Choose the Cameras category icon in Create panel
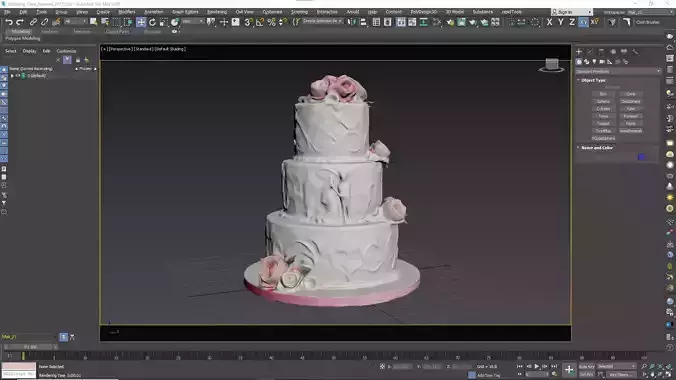The height and width of the screenshot is (380, 676). click(x=602, y=62)
